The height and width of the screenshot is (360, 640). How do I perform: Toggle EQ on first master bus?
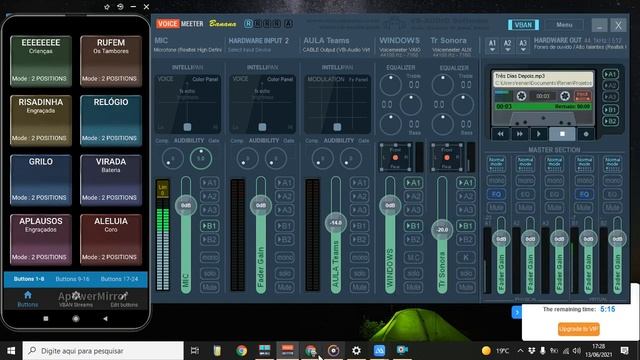click(496, 194)
